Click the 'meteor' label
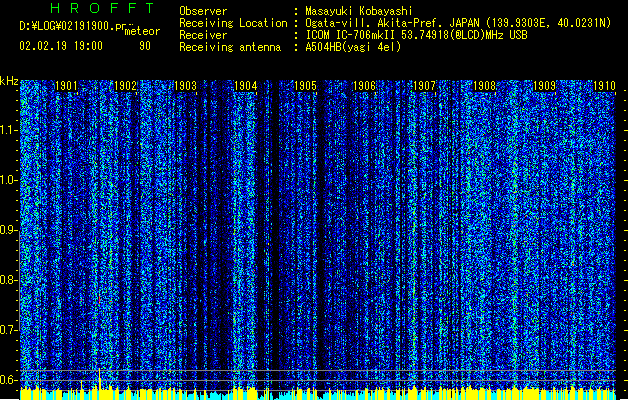The height and width of the screenshot is (400, 629). (x=142, y=31)
